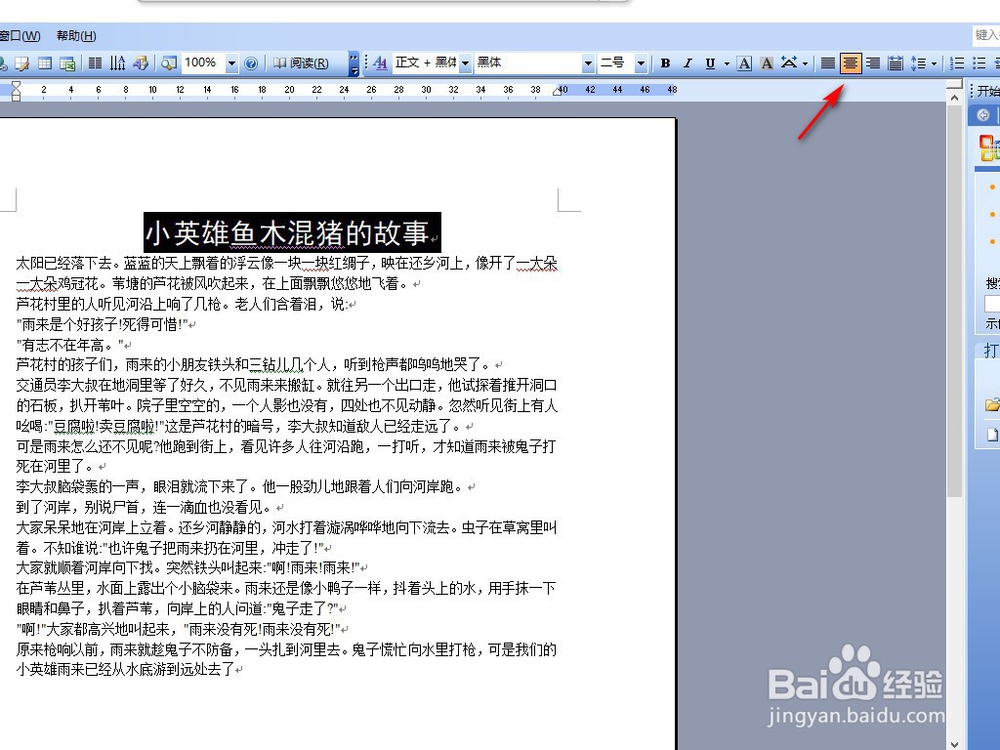The image size is (1000, 750).
Task: Click the task pane search input field
Action: 992,304
